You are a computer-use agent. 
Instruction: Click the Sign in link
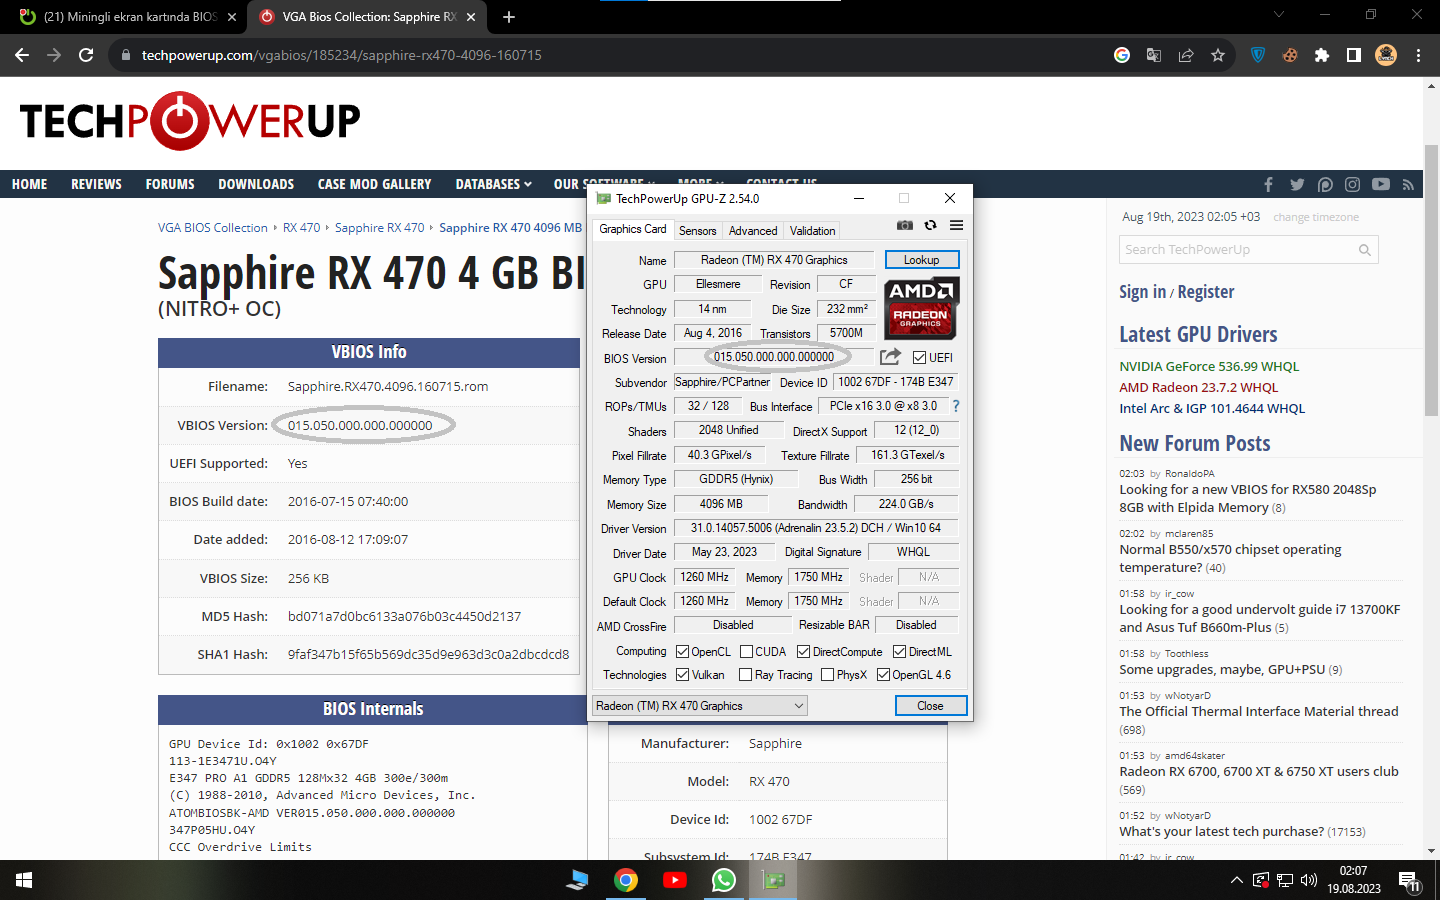point(1142,292)
